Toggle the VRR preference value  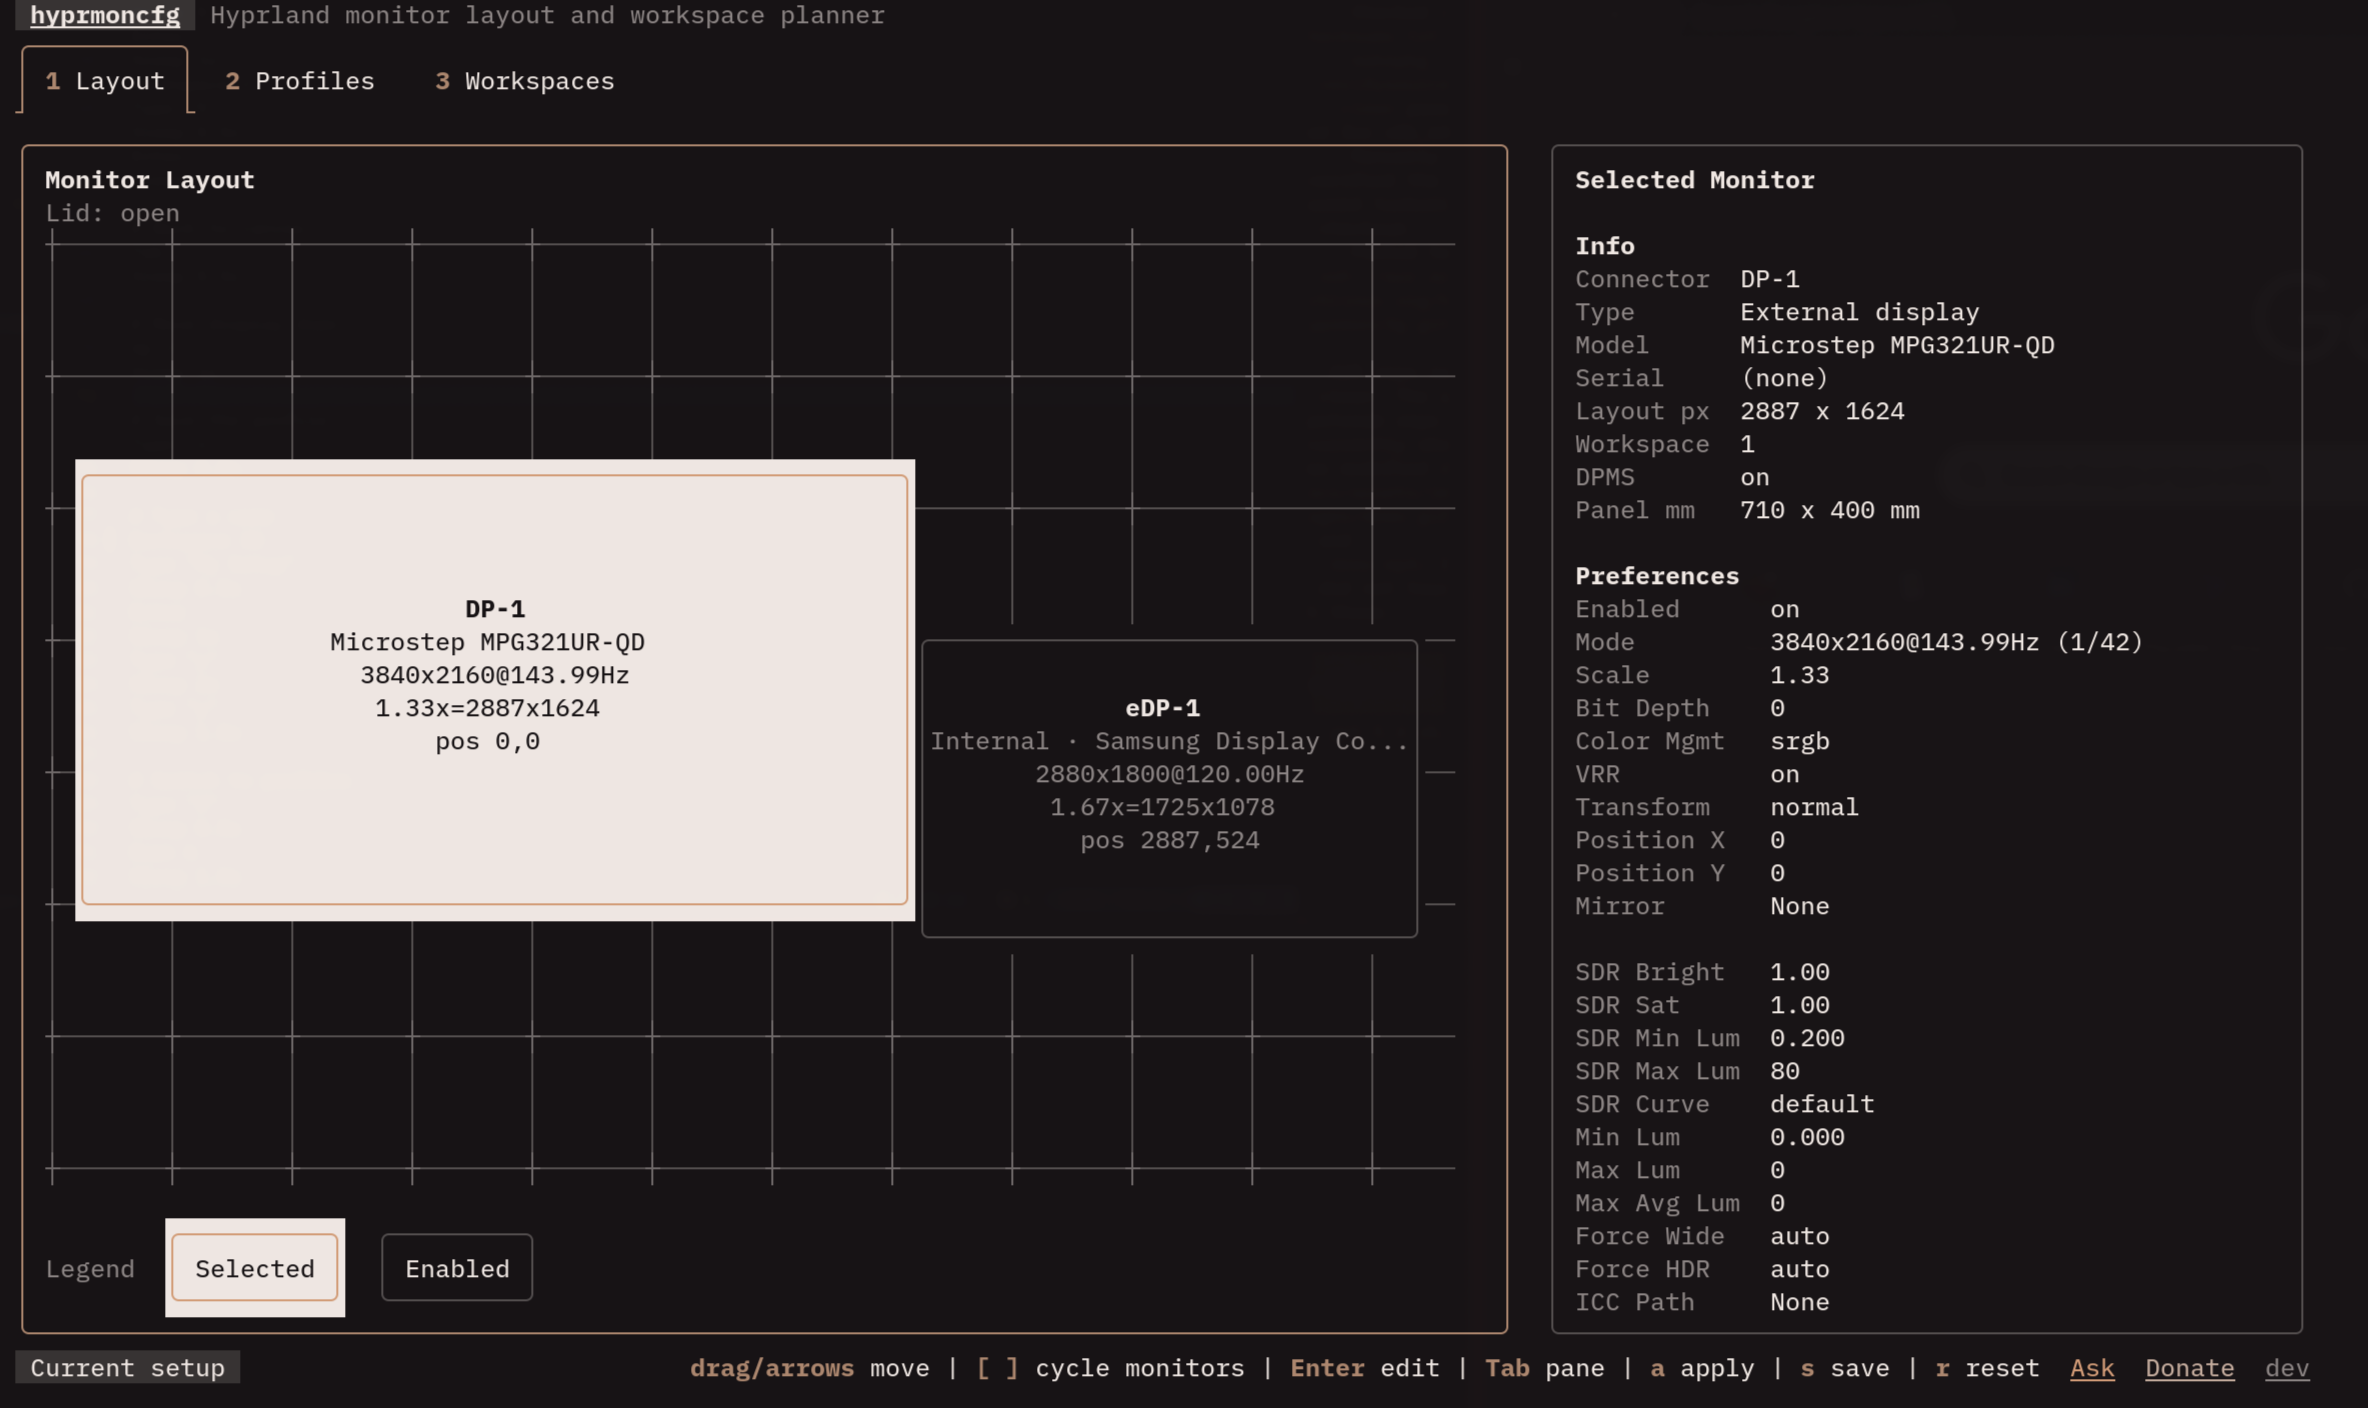1785,774
